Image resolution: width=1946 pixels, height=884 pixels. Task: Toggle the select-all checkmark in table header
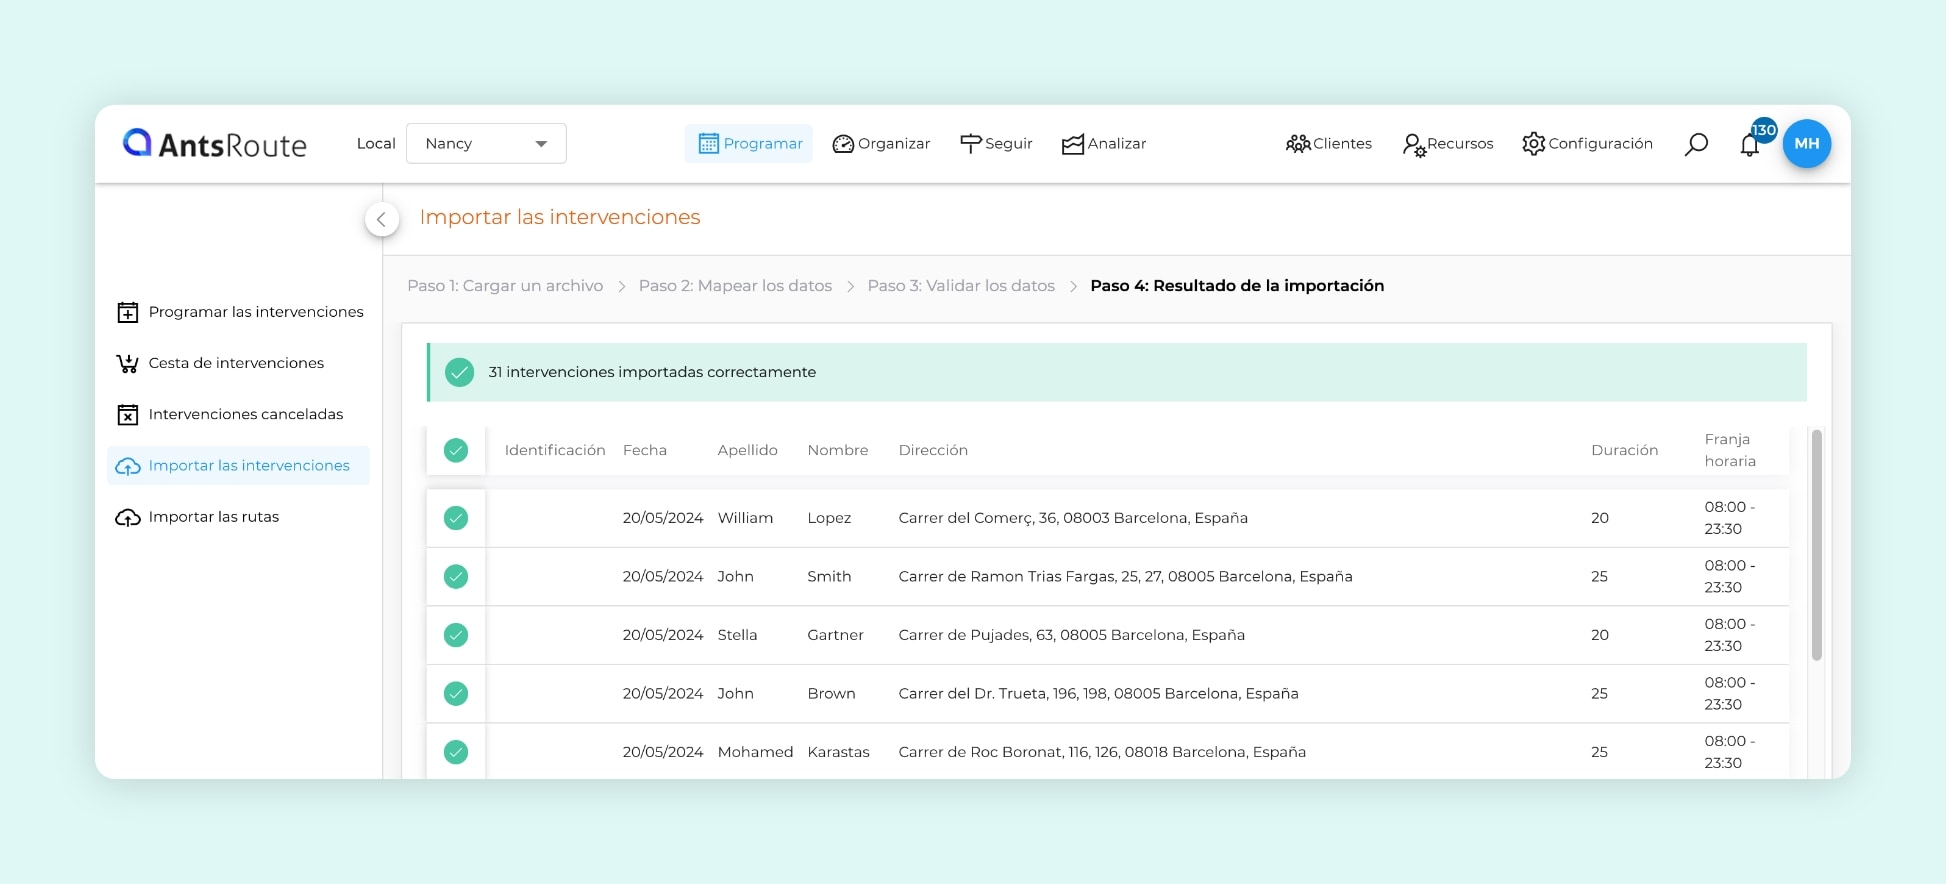(456, 451)
